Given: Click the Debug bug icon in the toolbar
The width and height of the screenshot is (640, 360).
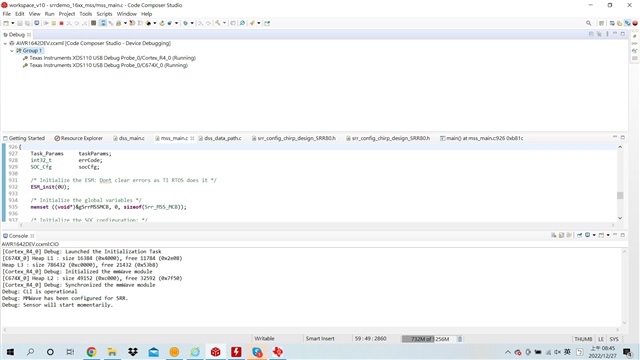Looking at the screenshot, I should tap(185, 23).
